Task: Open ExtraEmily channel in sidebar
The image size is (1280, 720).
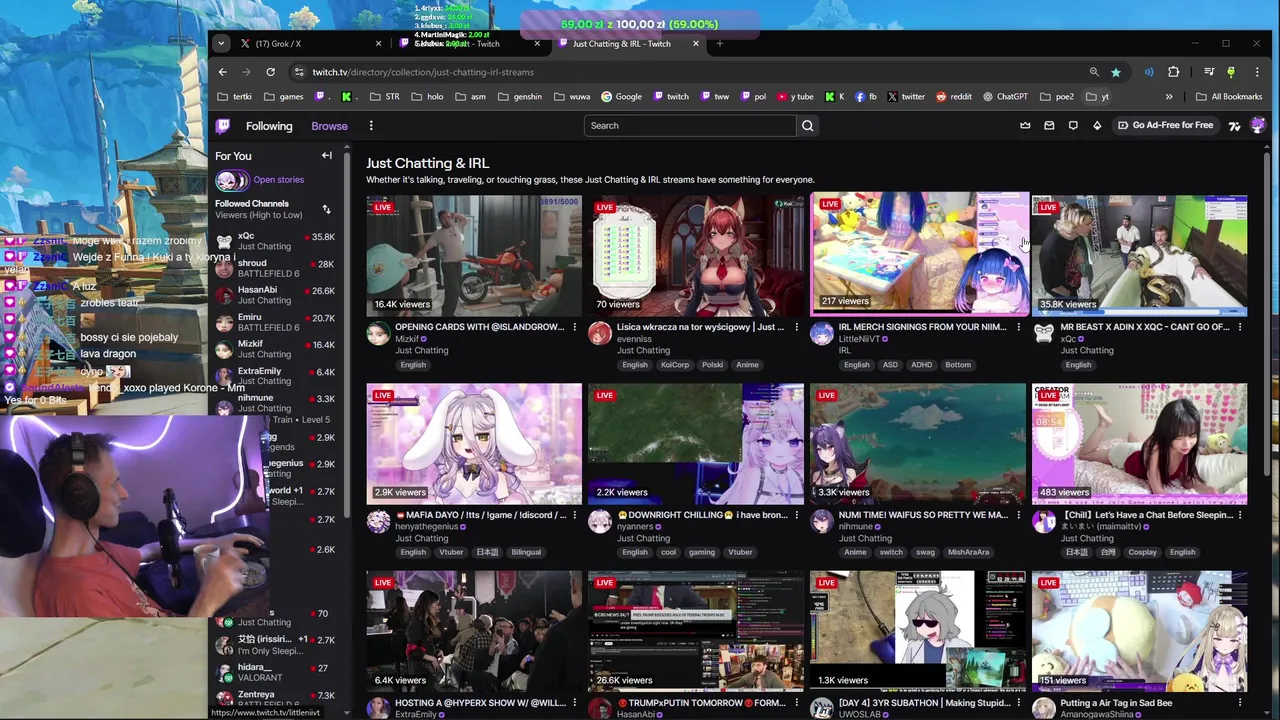Action: pyautogui.click(x=275, y=376)
